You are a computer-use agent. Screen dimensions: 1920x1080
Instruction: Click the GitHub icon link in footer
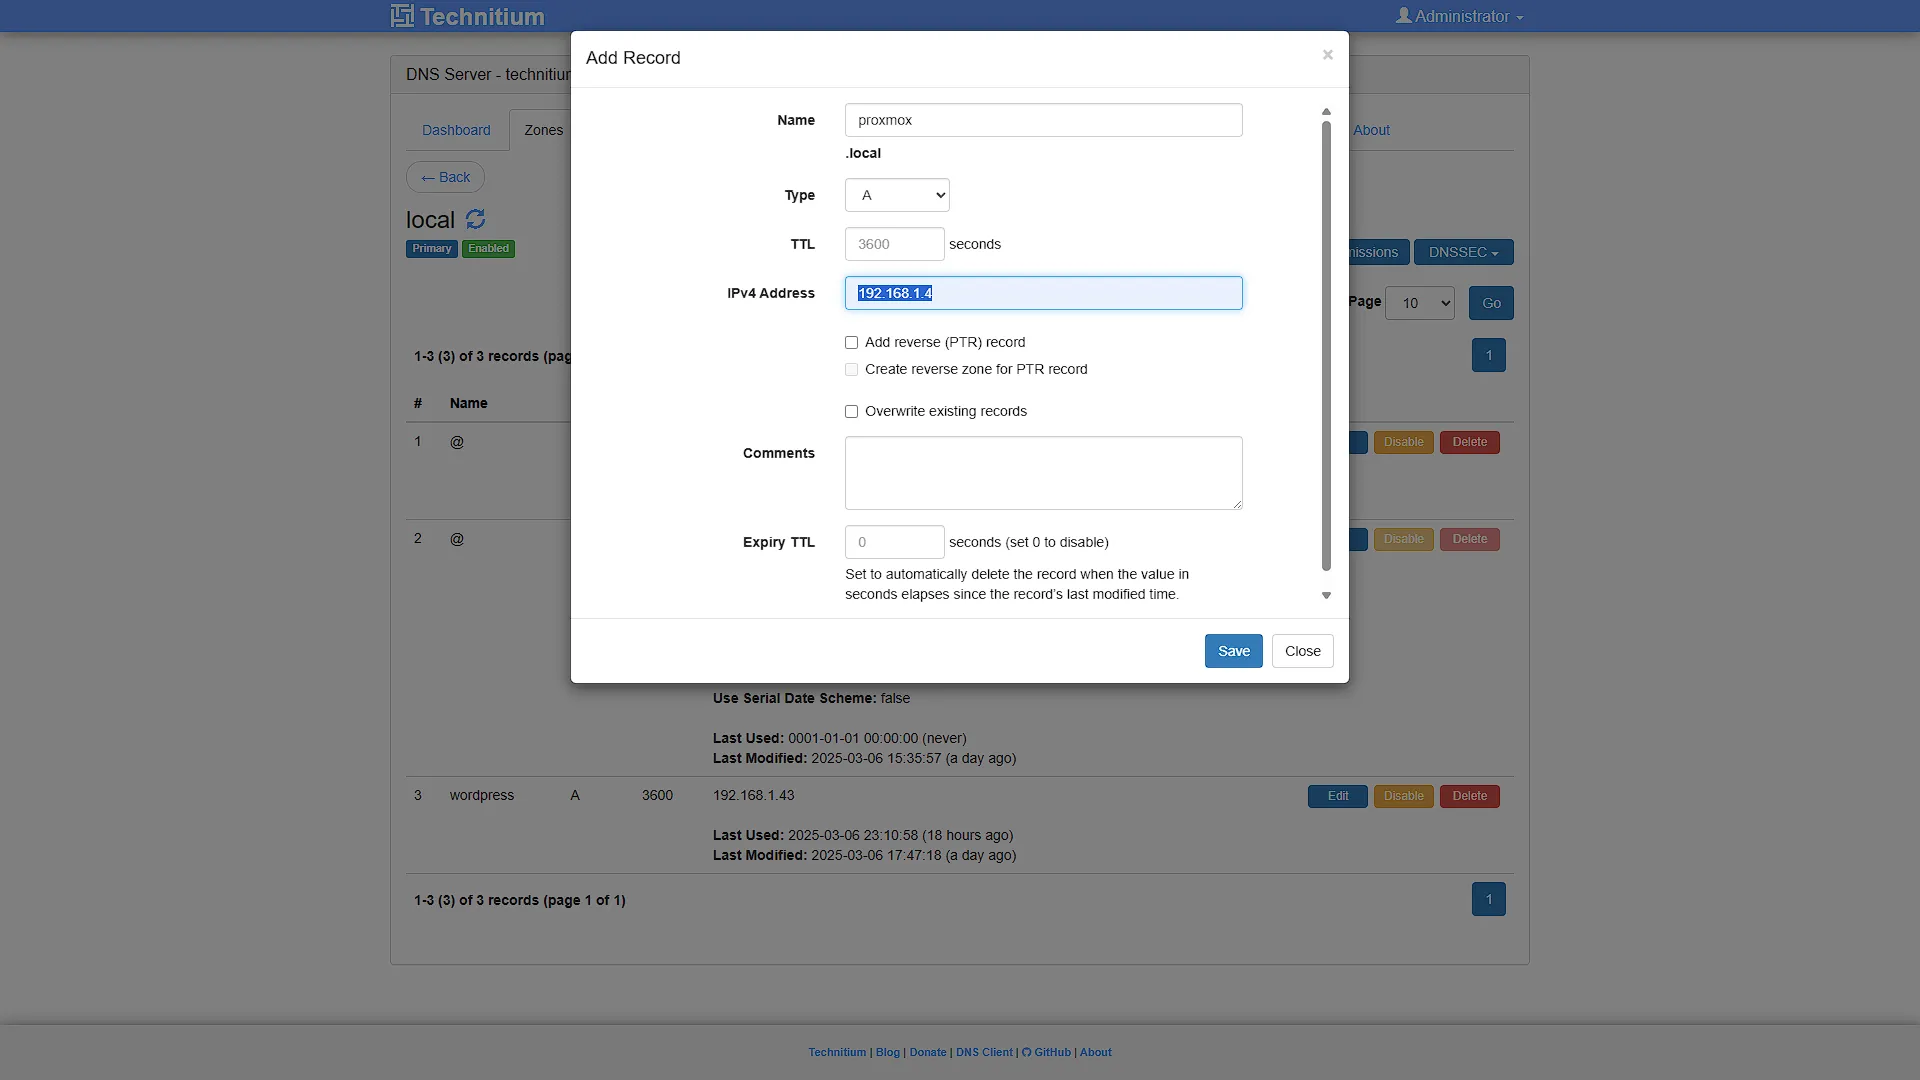(1027, 1052)
